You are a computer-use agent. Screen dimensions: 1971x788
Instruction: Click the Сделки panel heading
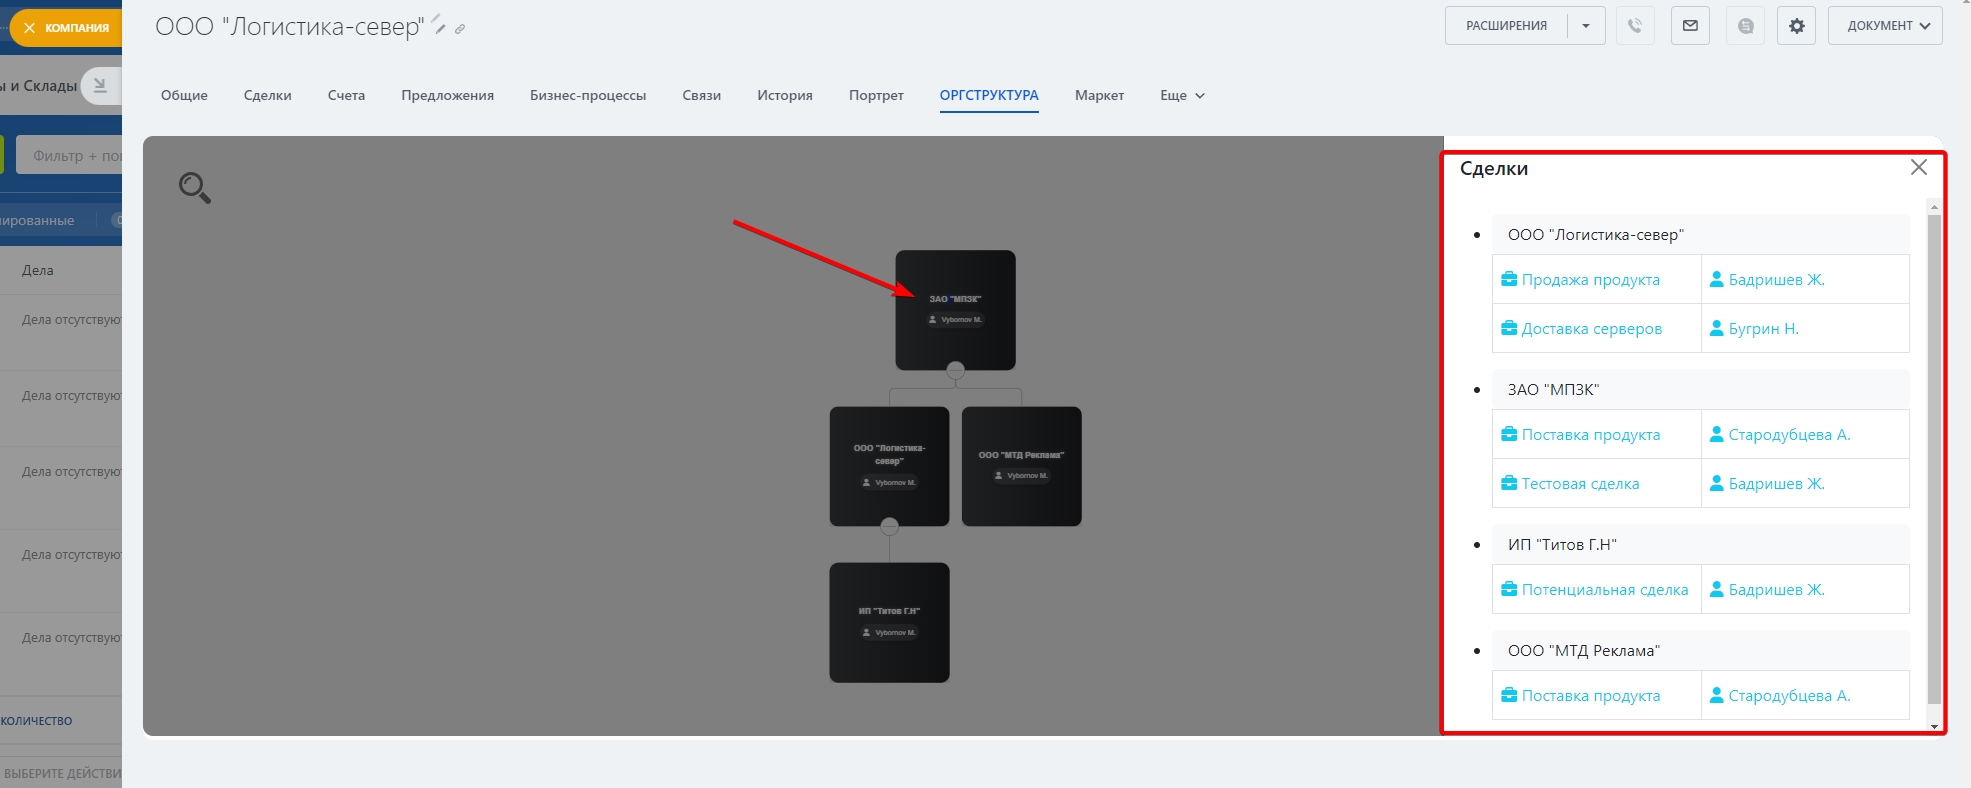(x=1494, y=168)
